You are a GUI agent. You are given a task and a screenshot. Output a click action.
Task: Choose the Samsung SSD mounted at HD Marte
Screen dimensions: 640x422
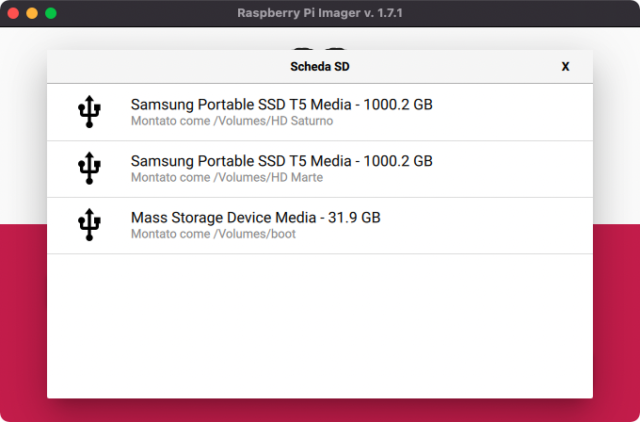(x=281, y=161)
